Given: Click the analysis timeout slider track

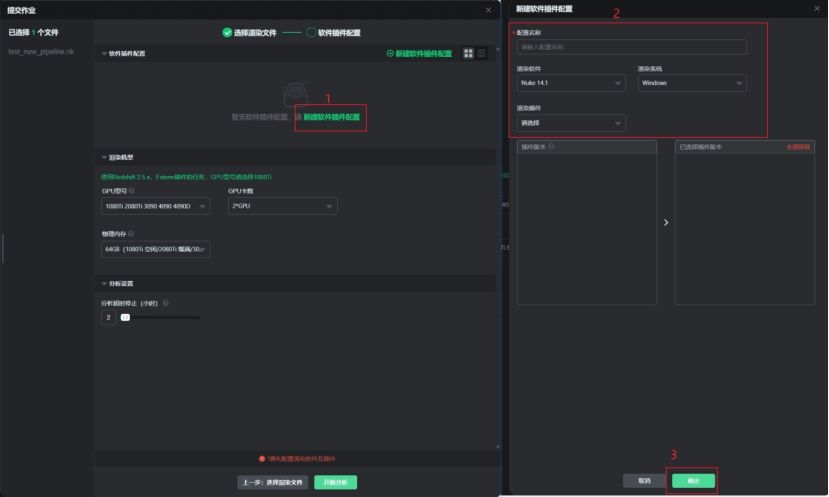Looking at the screenshot, I should click(x=161, y=318).
